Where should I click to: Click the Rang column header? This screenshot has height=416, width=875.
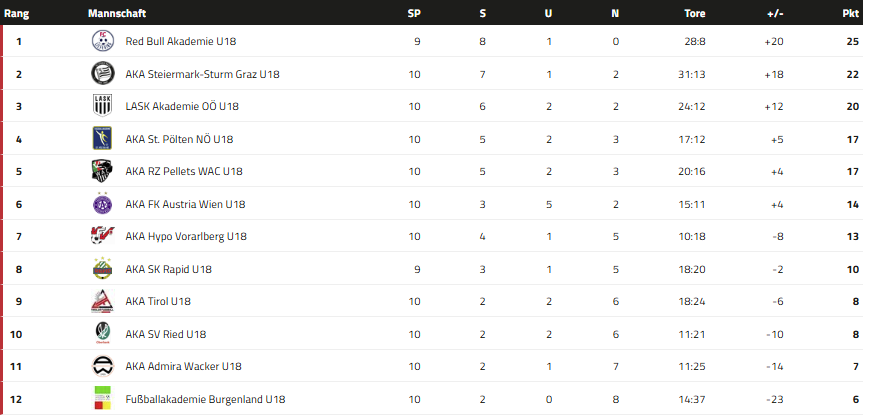(x=16, y=13)
